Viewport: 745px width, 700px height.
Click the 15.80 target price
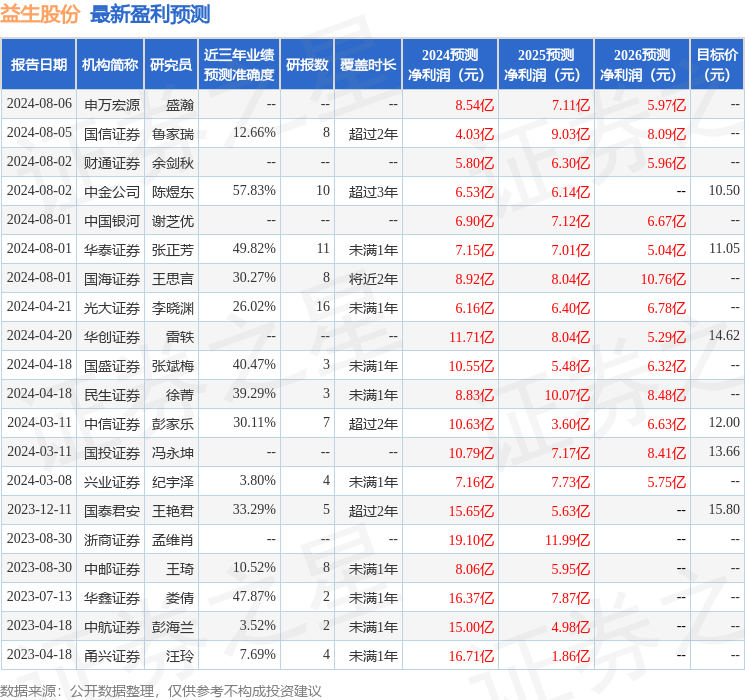724,509
